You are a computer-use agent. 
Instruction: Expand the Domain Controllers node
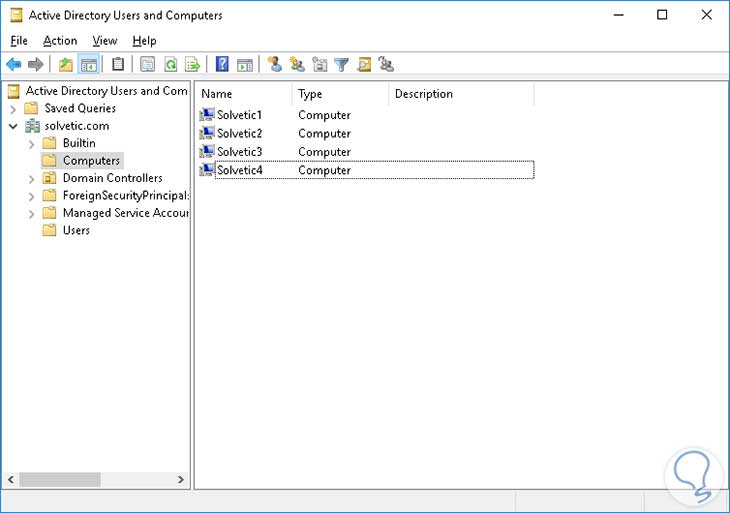tap(31, 179)
